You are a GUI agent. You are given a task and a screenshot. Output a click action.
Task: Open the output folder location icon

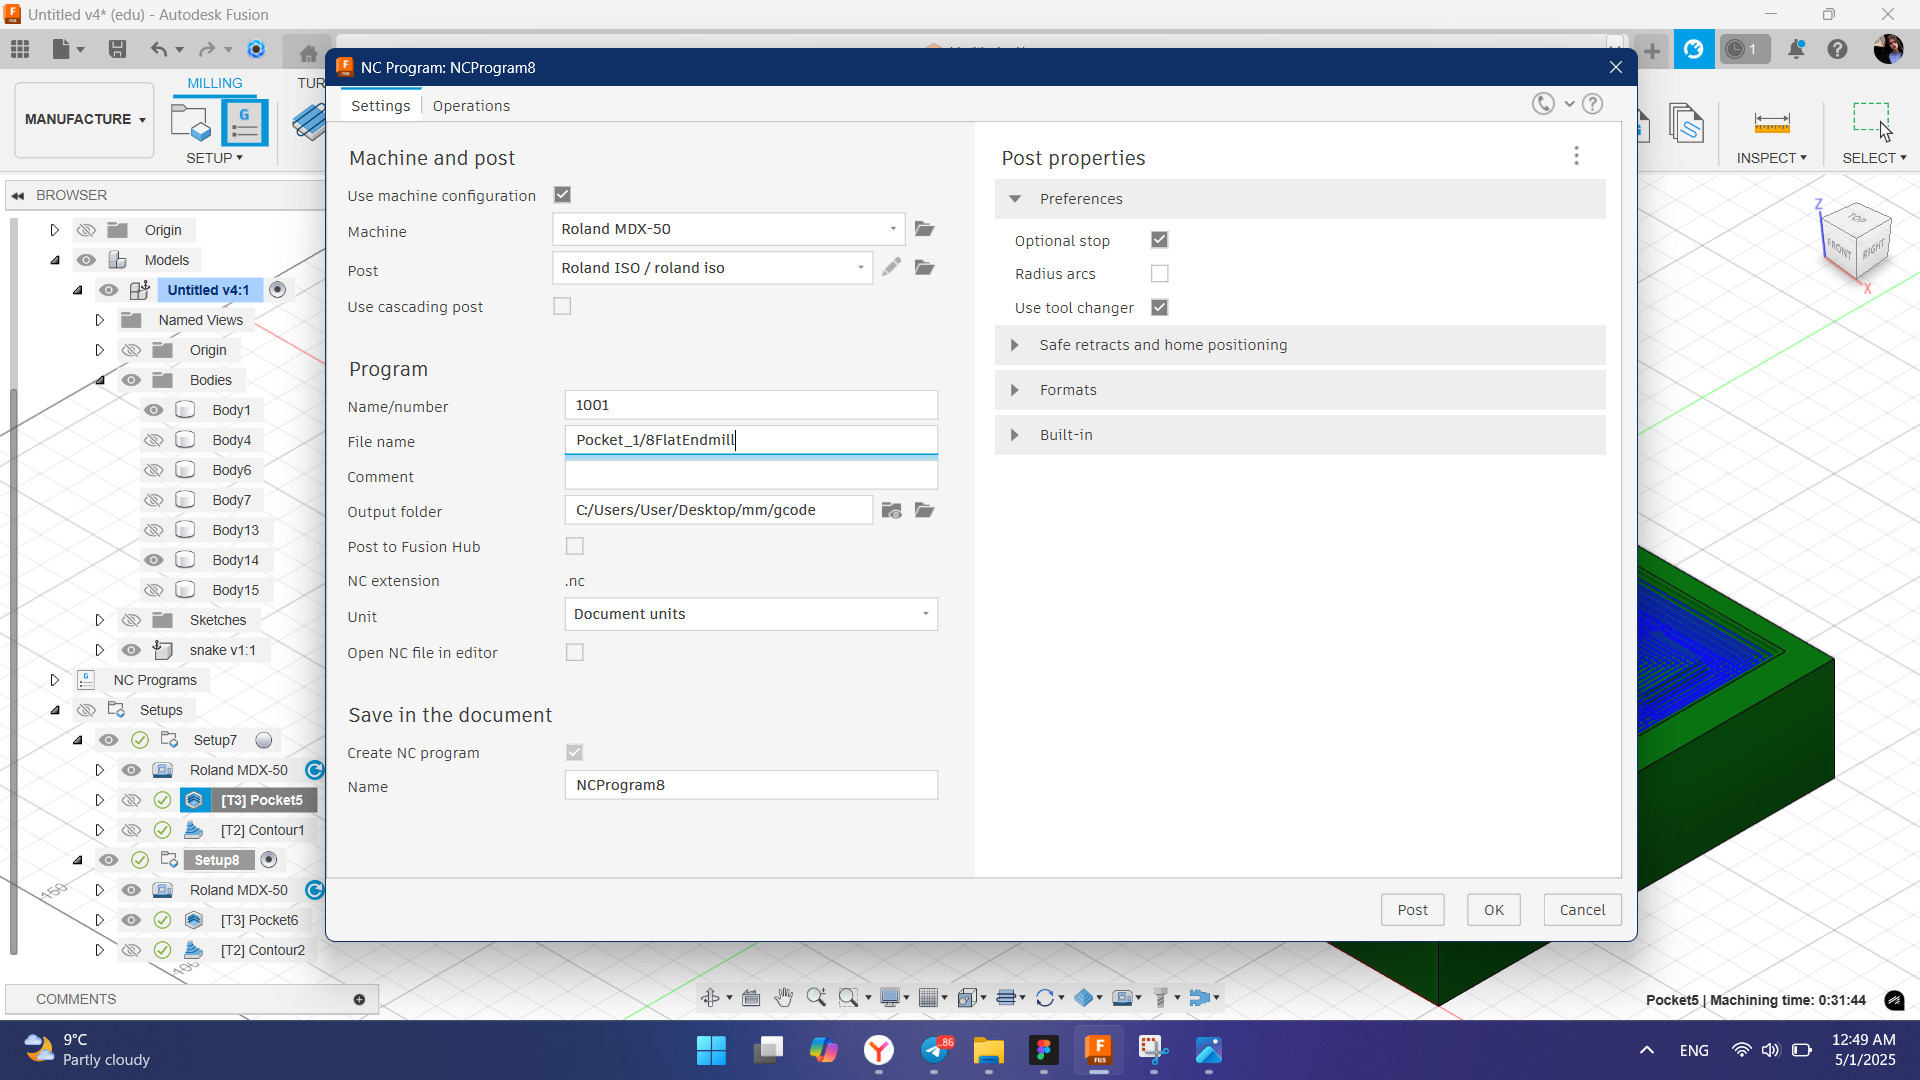click(892, 510)
